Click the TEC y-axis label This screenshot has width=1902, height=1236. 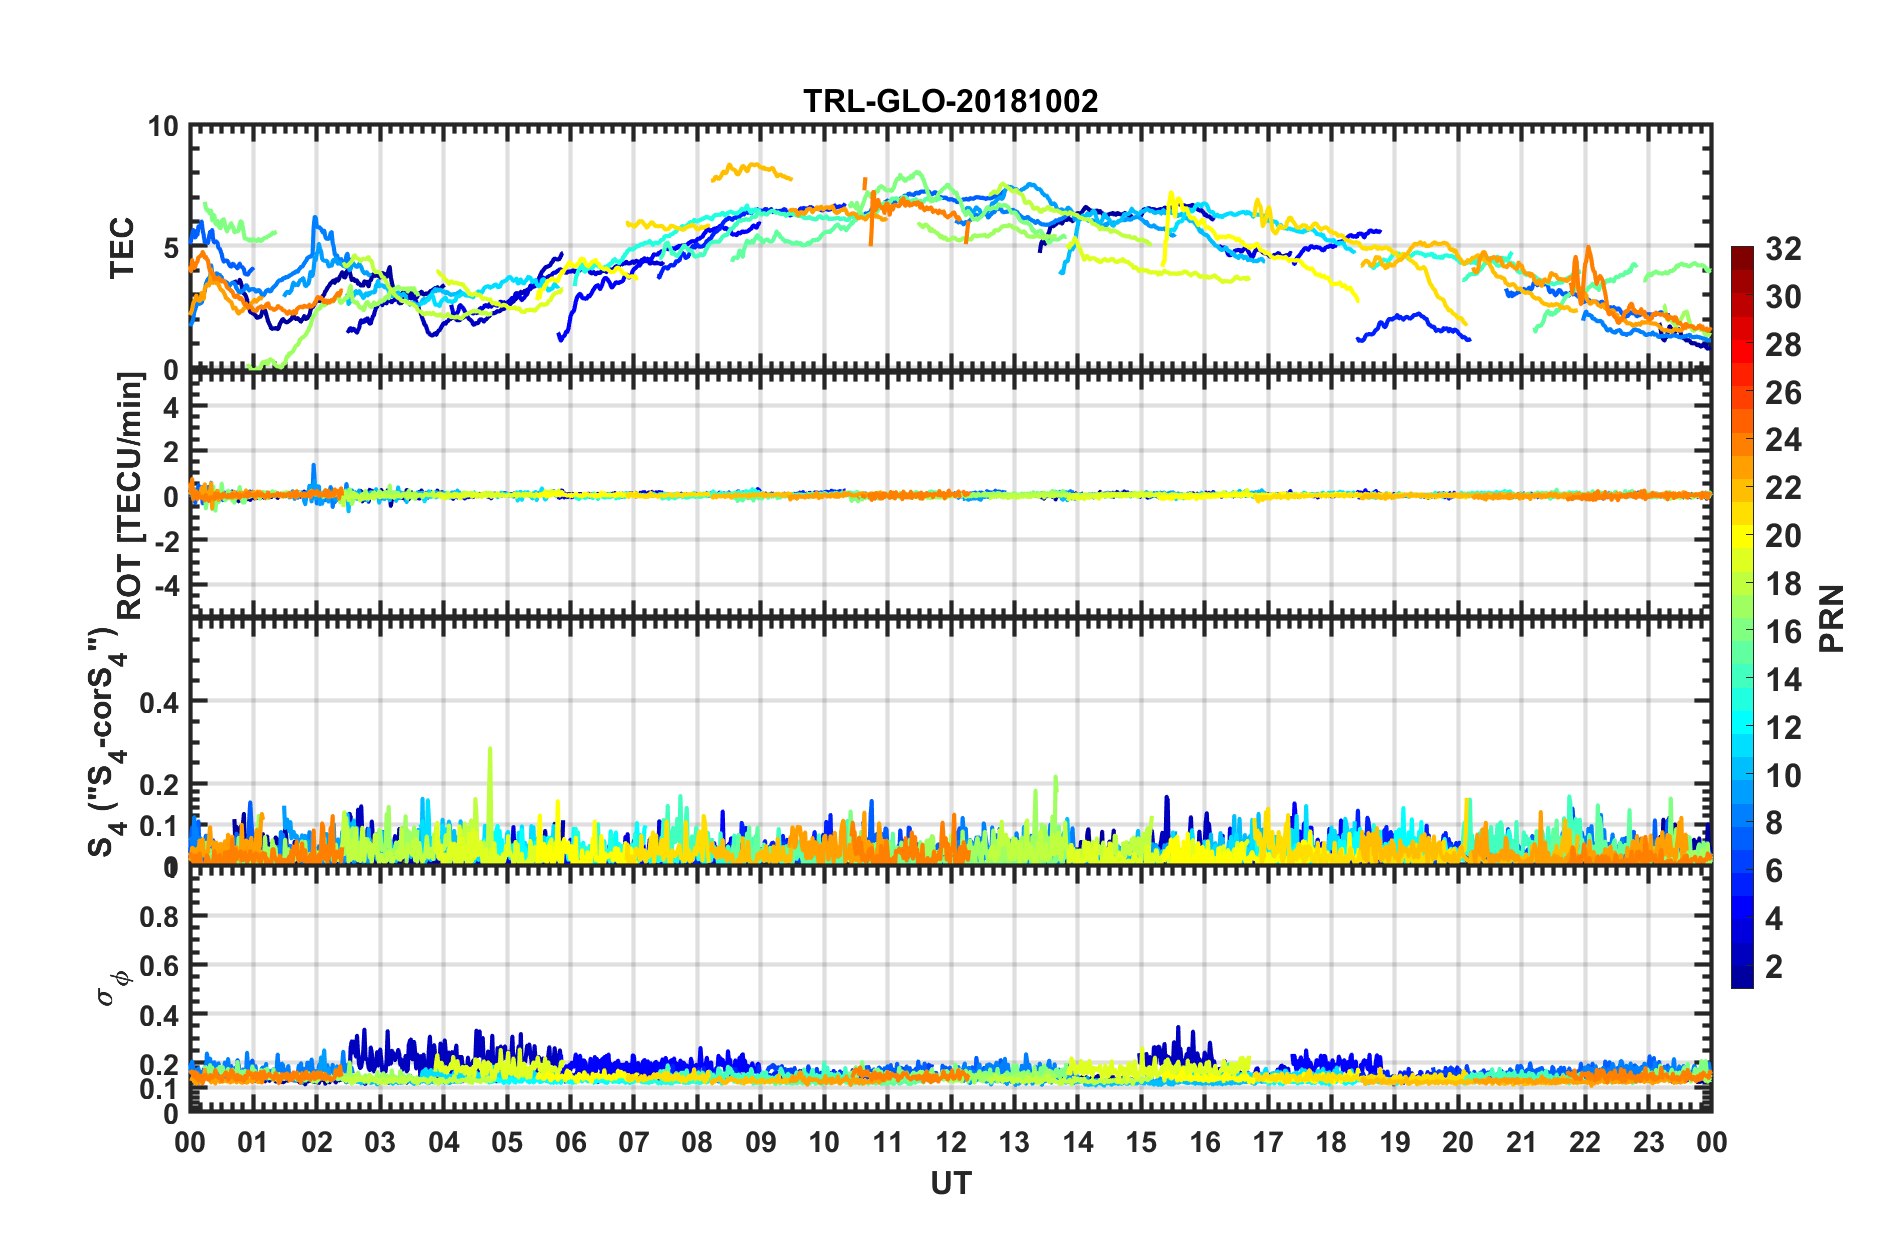click(122, 247)
